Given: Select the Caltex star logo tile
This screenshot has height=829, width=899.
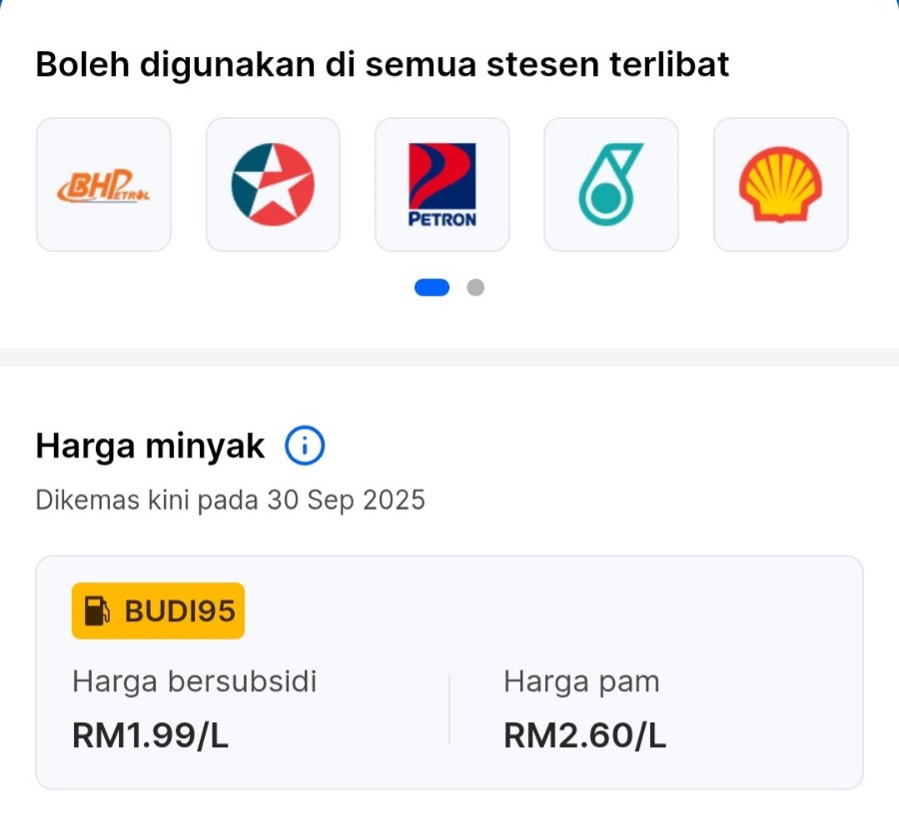Looking at the screenshot, I should click(273, 185).
